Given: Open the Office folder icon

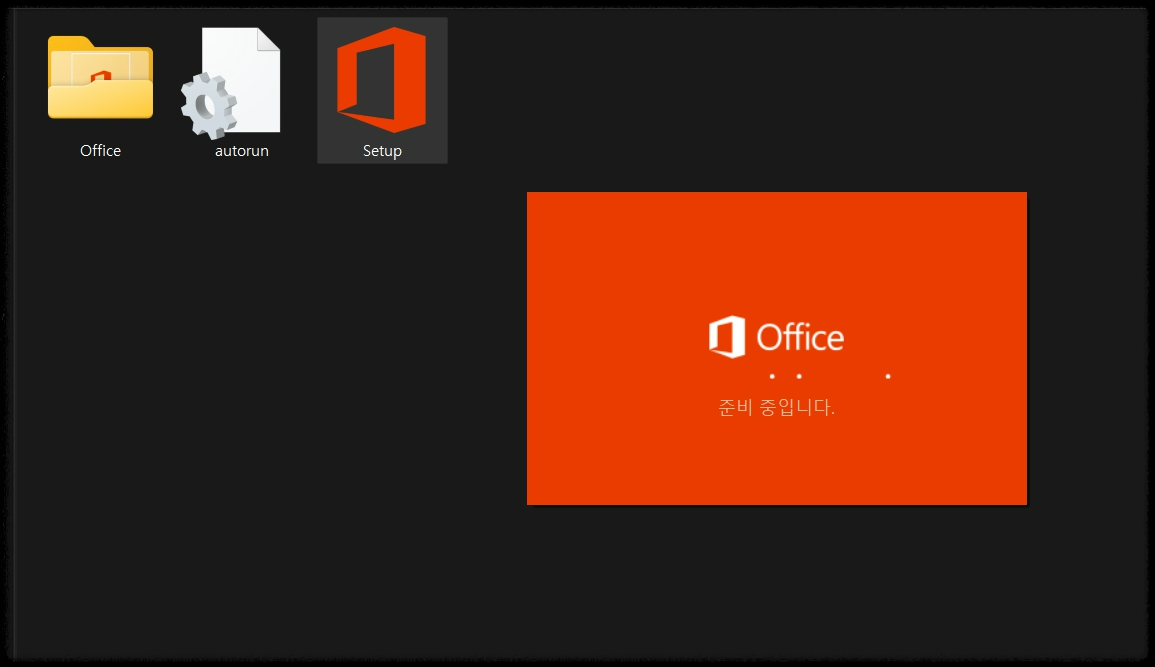Looking at the screenshot, I should tap(100, 77).
